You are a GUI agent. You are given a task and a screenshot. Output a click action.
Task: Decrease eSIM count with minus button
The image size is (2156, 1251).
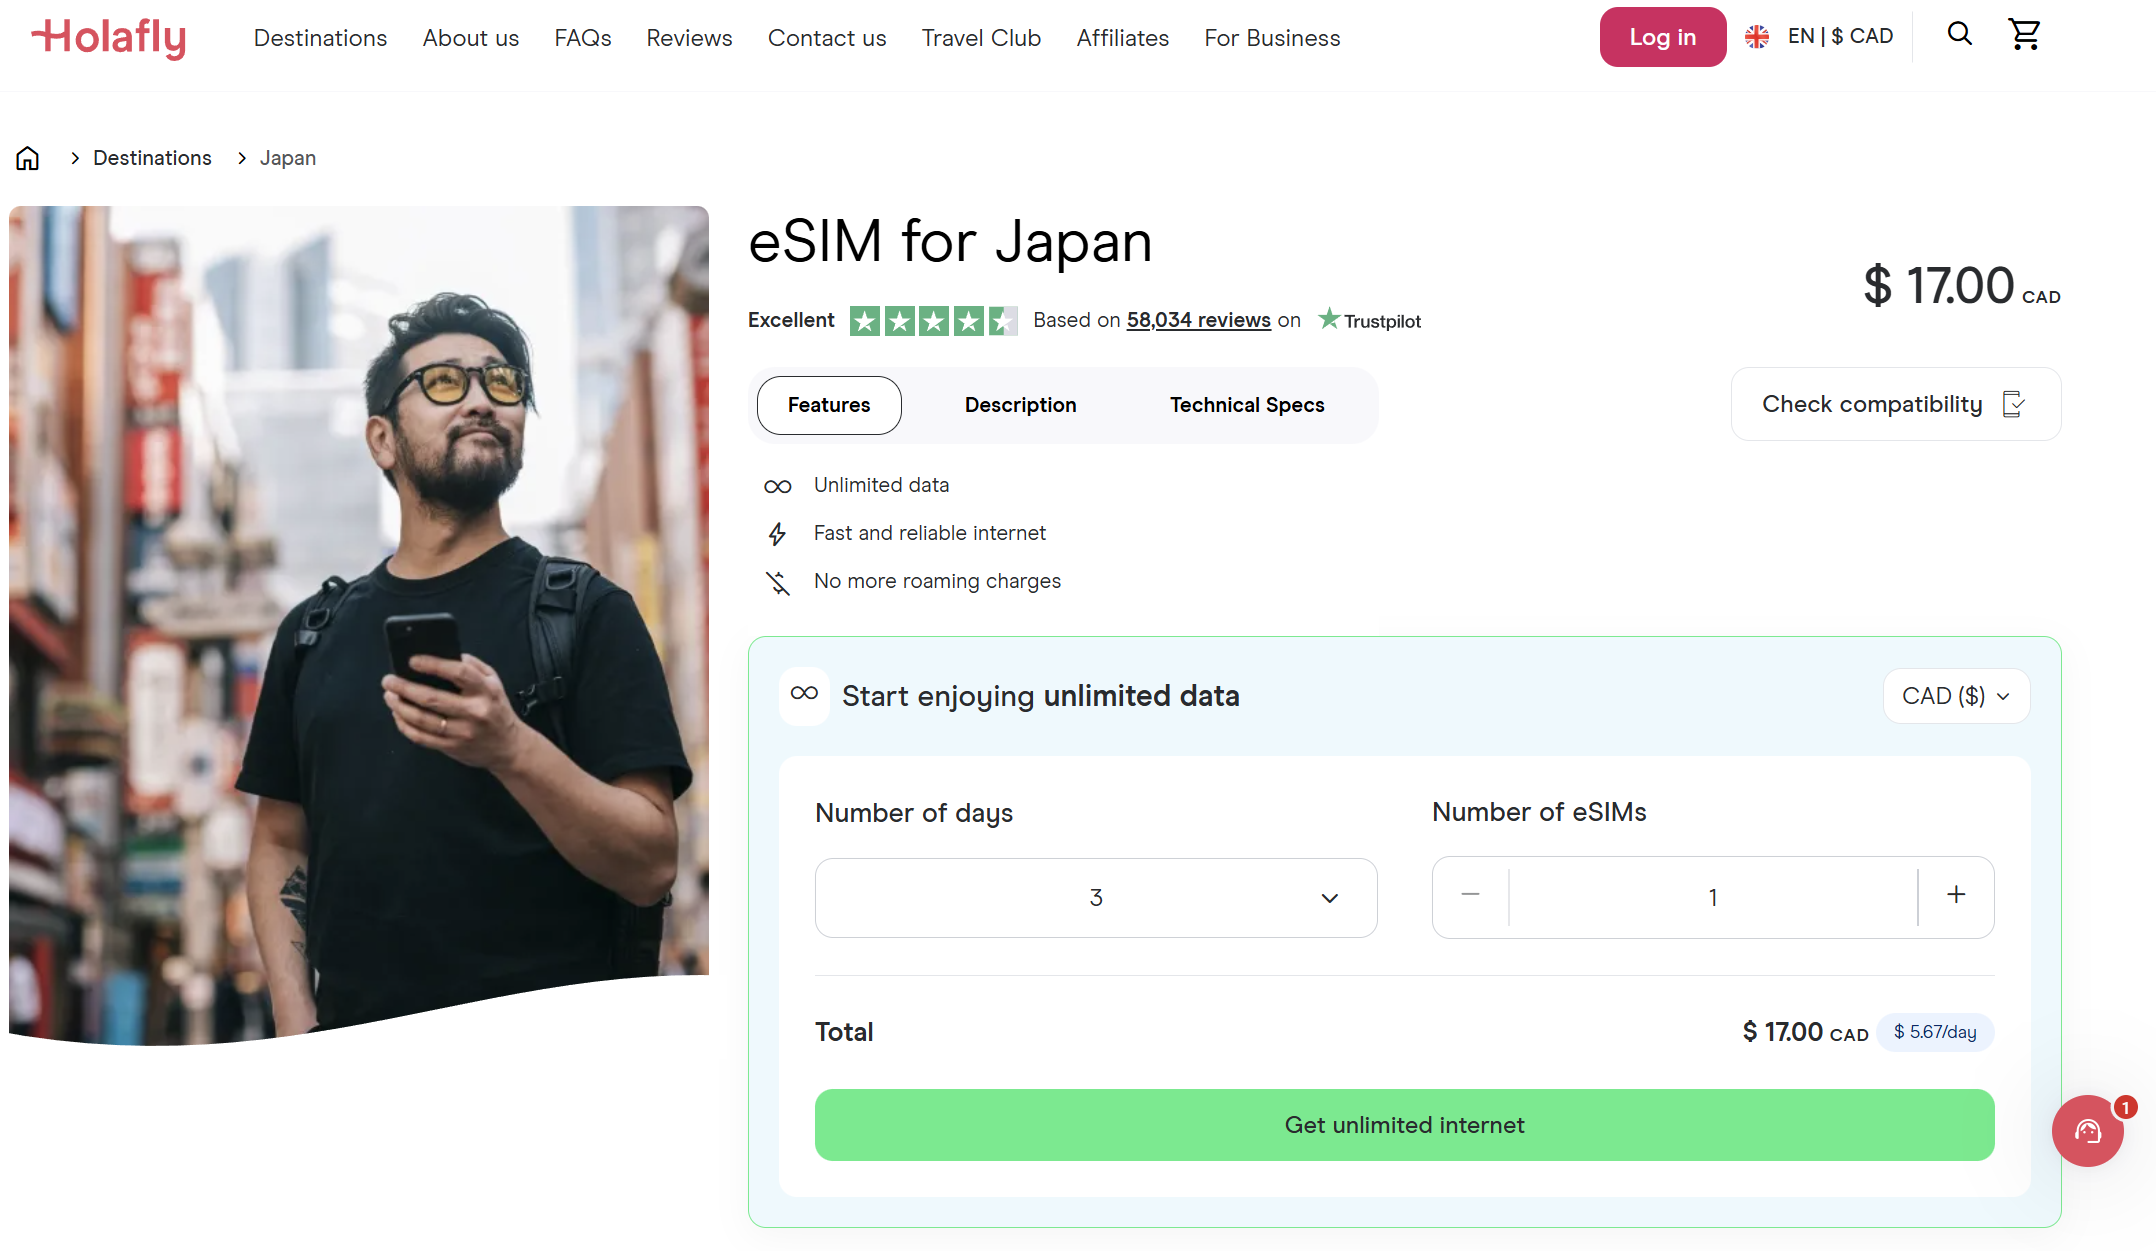pyautogui.click(x=1470, y=895)
